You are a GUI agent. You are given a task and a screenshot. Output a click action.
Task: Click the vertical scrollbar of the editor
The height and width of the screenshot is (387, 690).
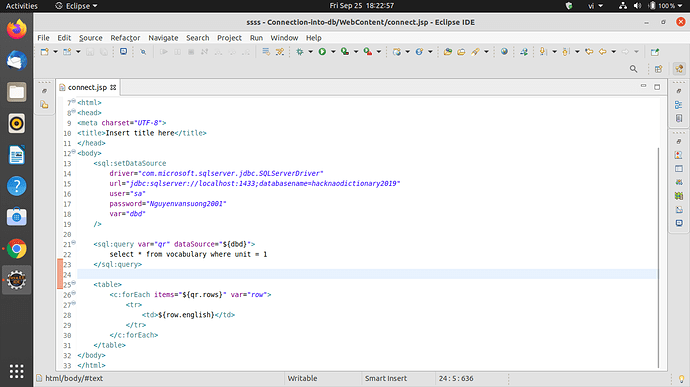pyautogui.click(x=658, y=258)
